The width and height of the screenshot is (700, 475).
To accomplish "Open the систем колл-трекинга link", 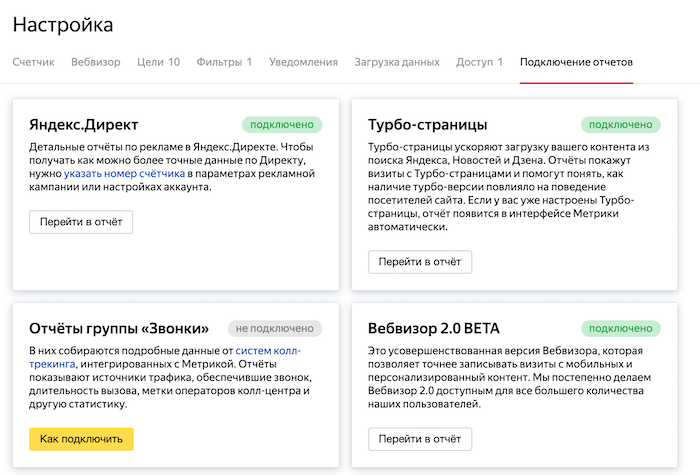I will click(267, 350).
